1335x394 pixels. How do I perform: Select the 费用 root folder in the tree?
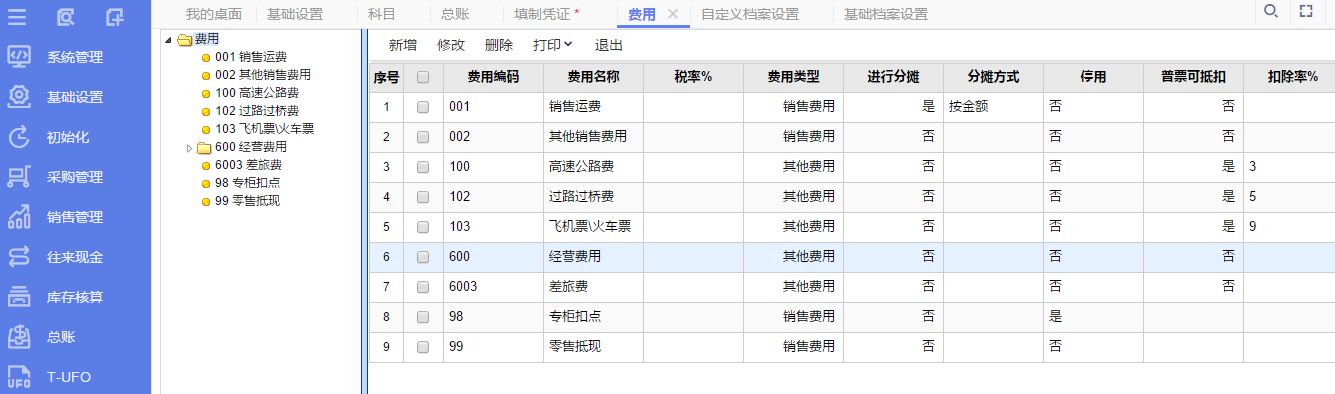(x=207, y=39)
